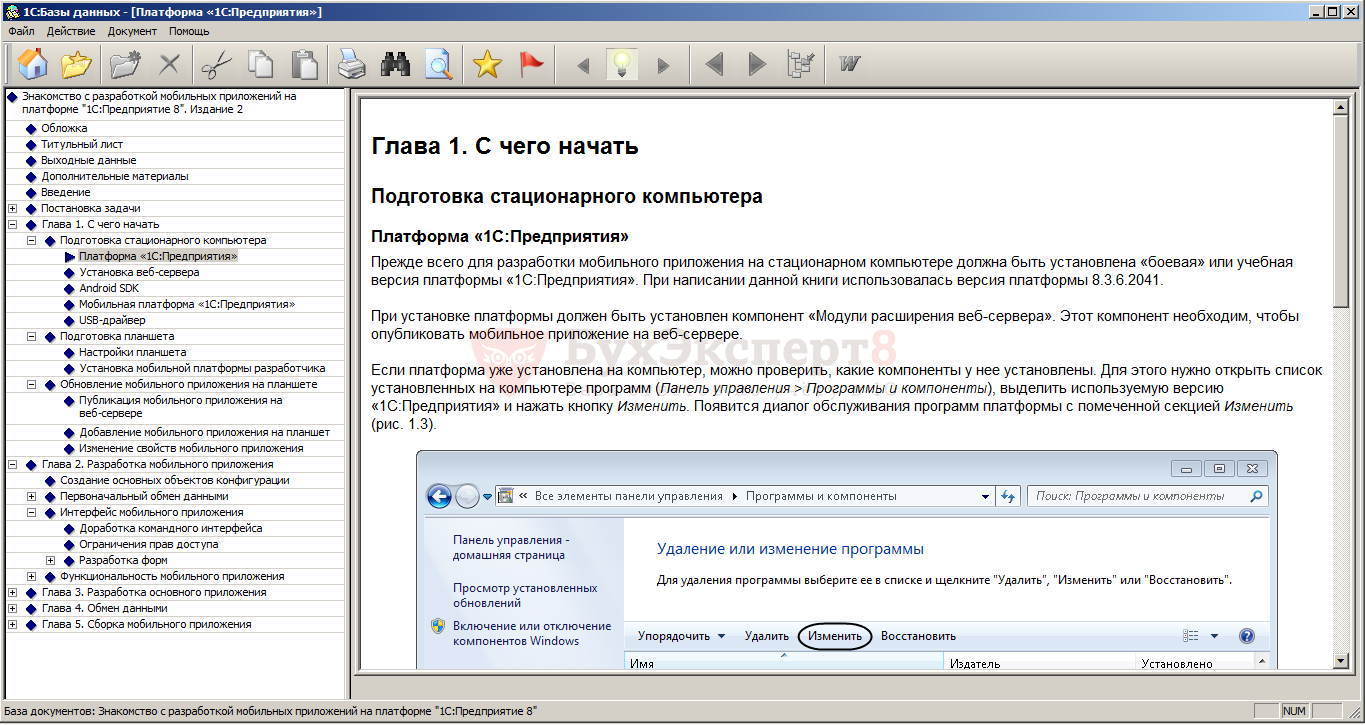Select the Выходные данные item
Screen dimensions: 1365x725
pyautogui.click(x=88, y=160)
